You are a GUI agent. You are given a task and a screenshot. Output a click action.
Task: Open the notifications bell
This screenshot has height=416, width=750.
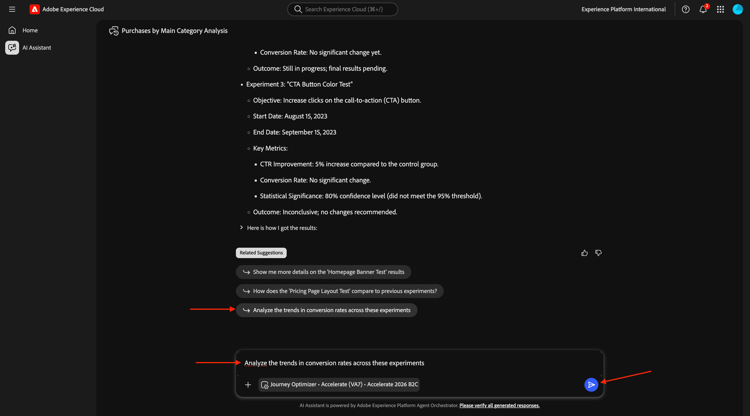pos(703,9)
